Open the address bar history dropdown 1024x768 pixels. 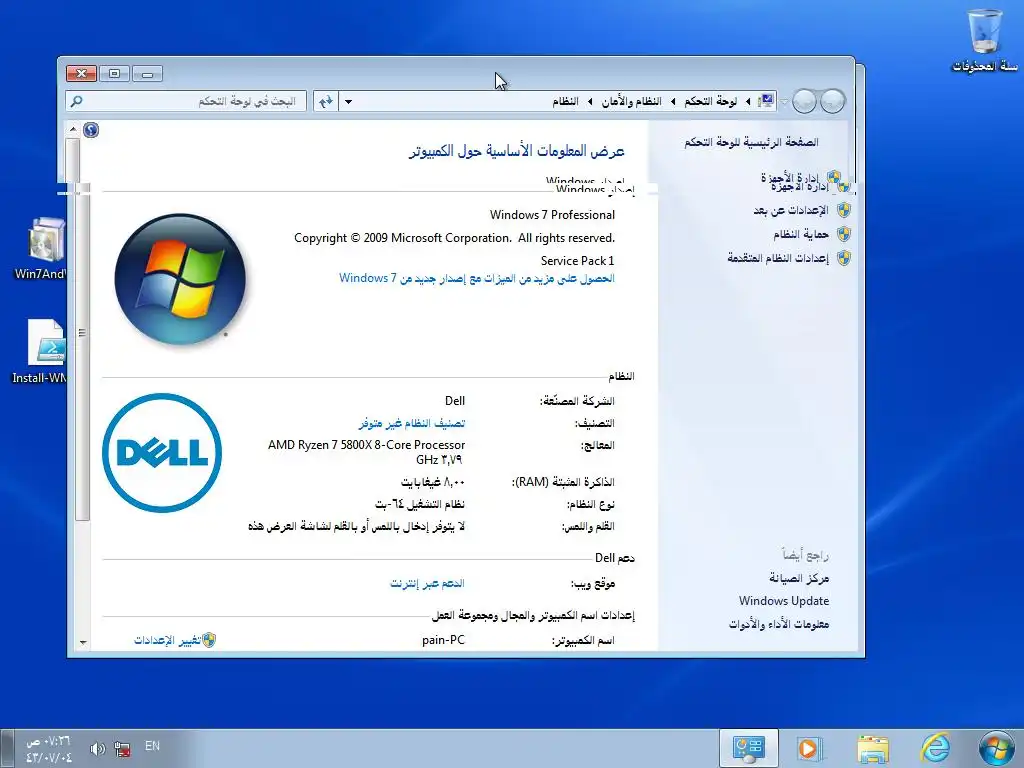349,101
